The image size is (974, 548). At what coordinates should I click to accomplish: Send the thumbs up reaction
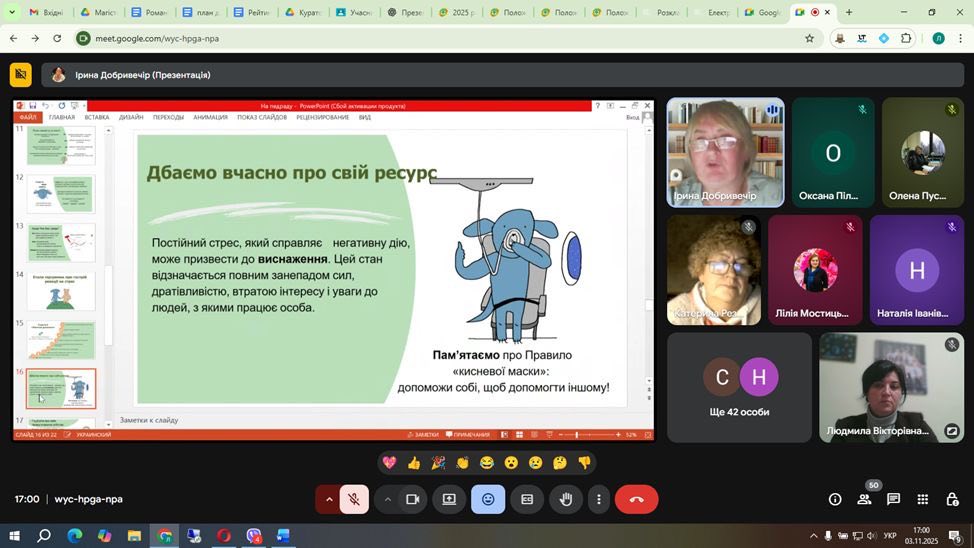click(x=414, y=462)
